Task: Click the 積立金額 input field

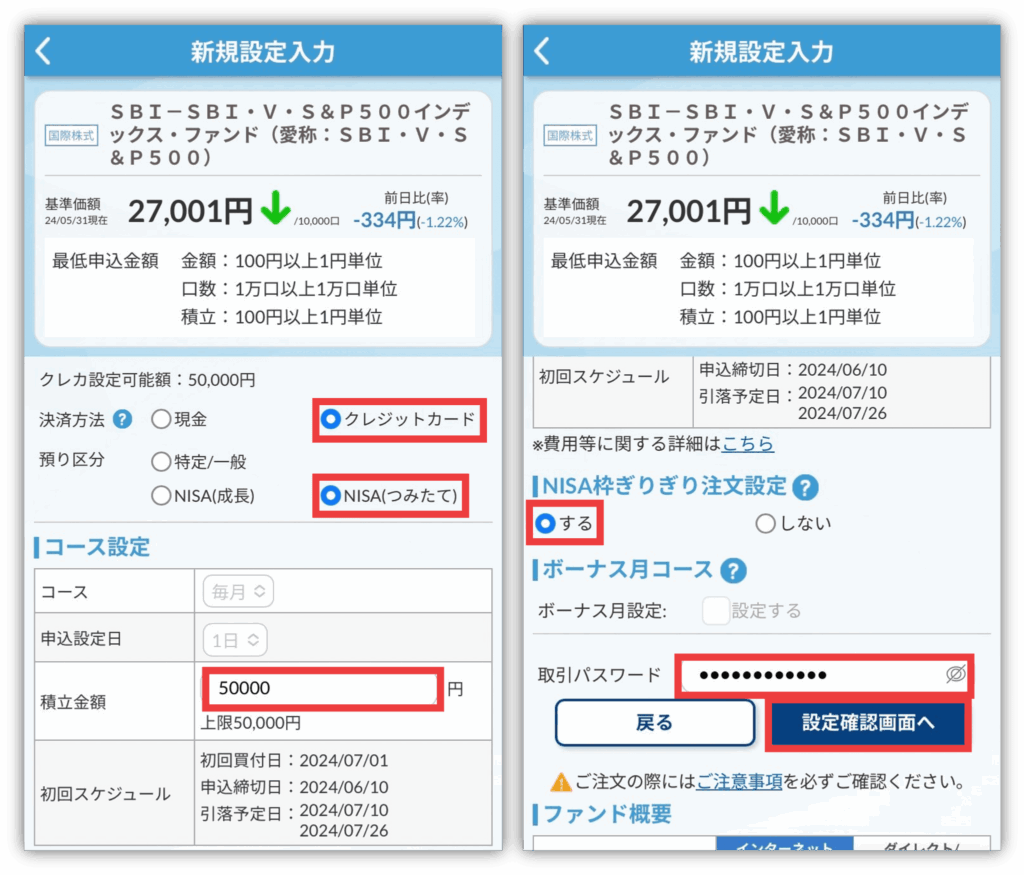Action: [322, 689]
